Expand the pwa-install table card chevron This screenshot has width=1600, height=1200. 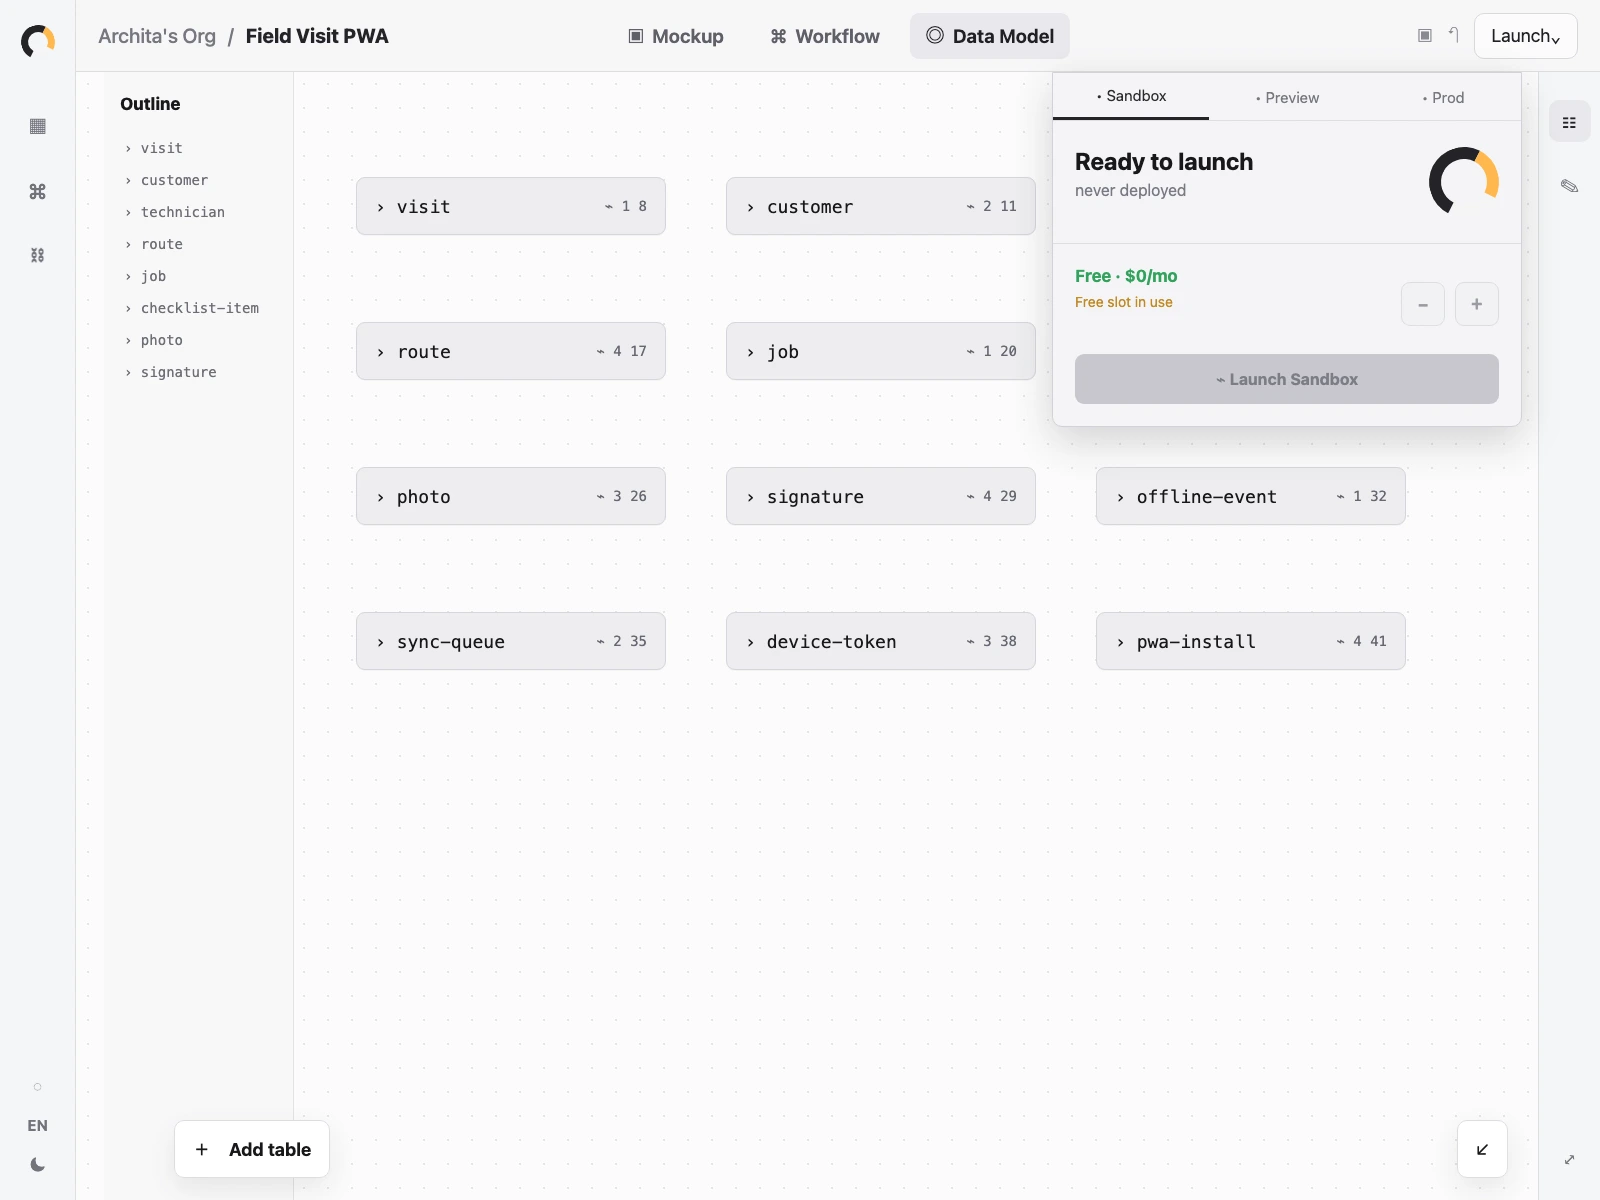coord(1120,642)
